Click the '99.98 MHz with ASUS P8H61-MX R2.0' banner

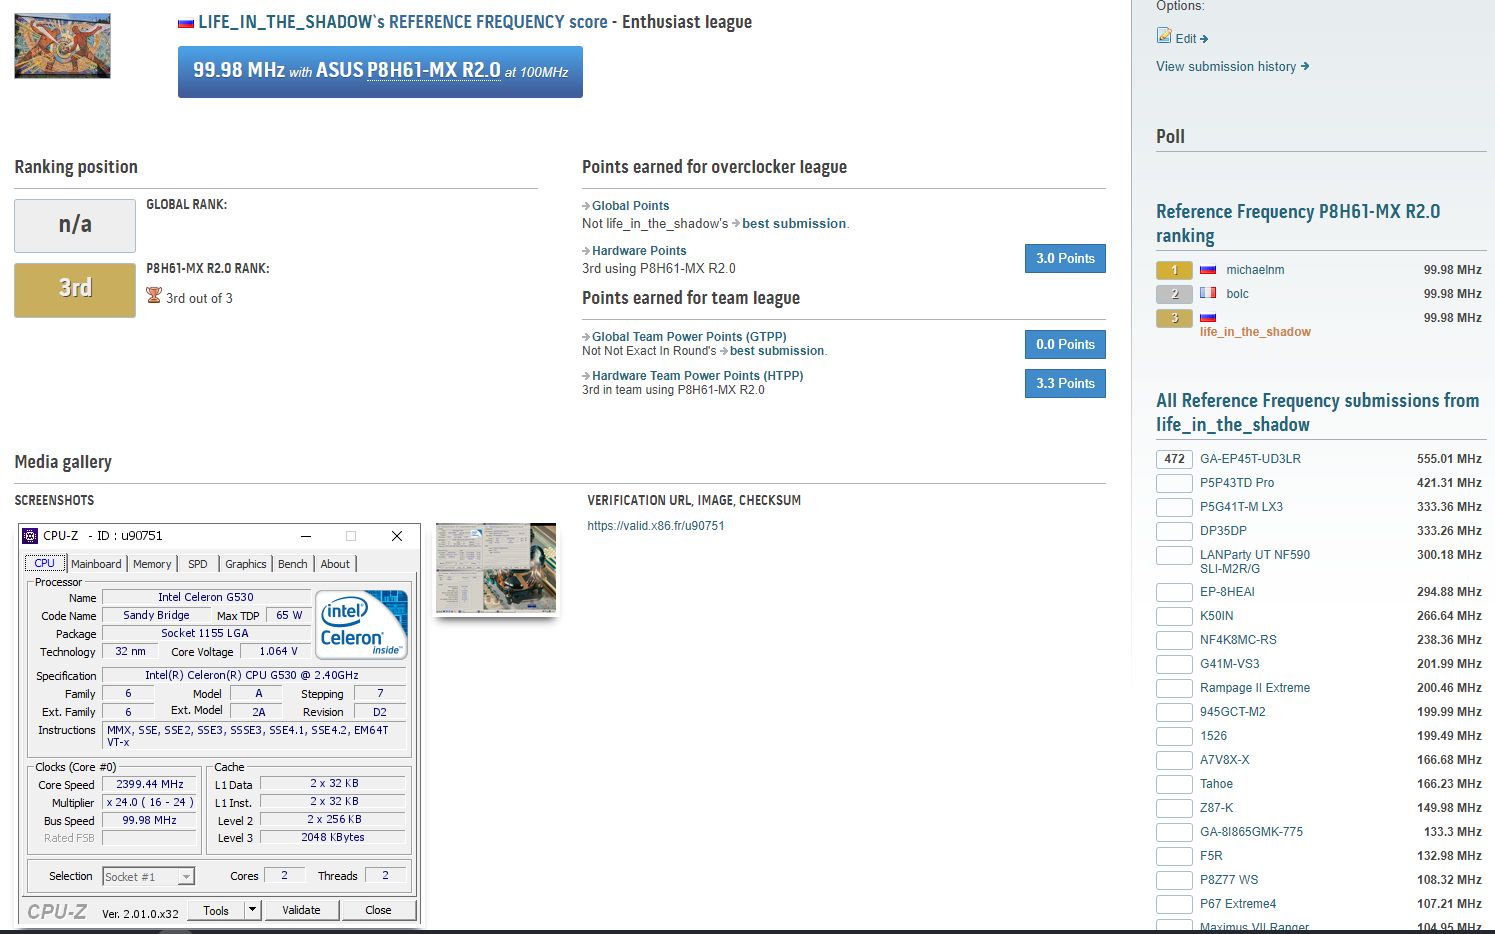pyautogui.click(x=380, y=71)
